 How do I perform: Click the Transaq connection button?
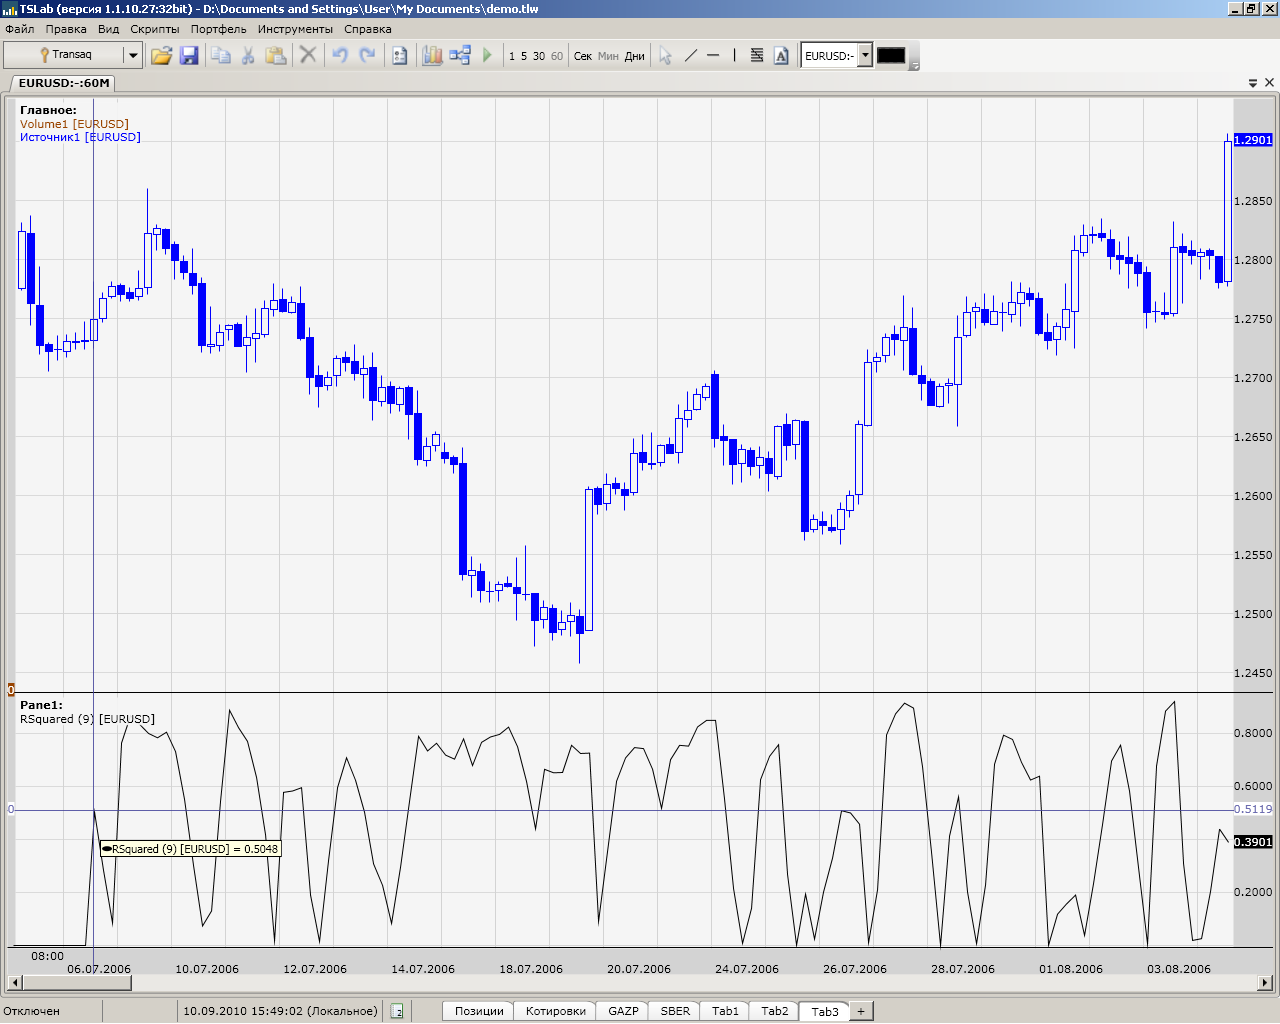tap(65, 56)
